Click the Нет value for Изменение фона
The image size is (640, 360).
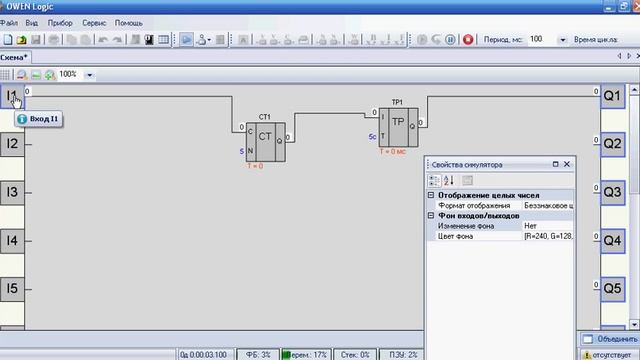point(548,226)
